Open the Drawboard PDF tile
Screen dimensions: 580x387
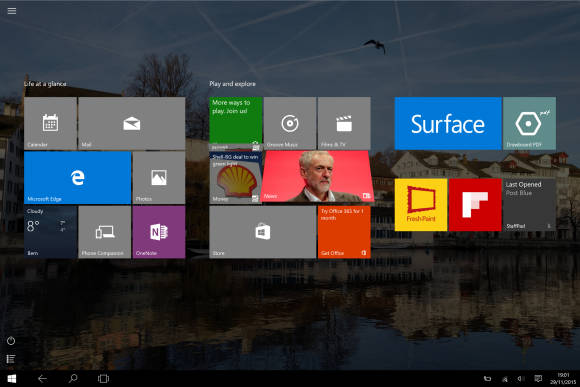529,123
